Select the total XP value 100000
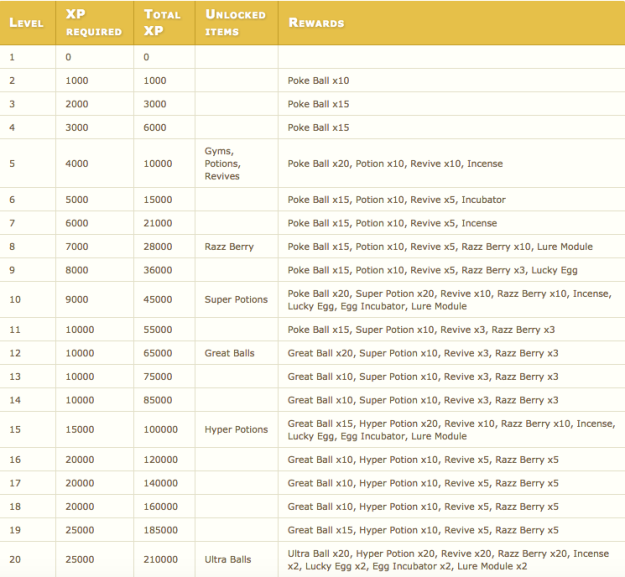 [x=160, y=429]
